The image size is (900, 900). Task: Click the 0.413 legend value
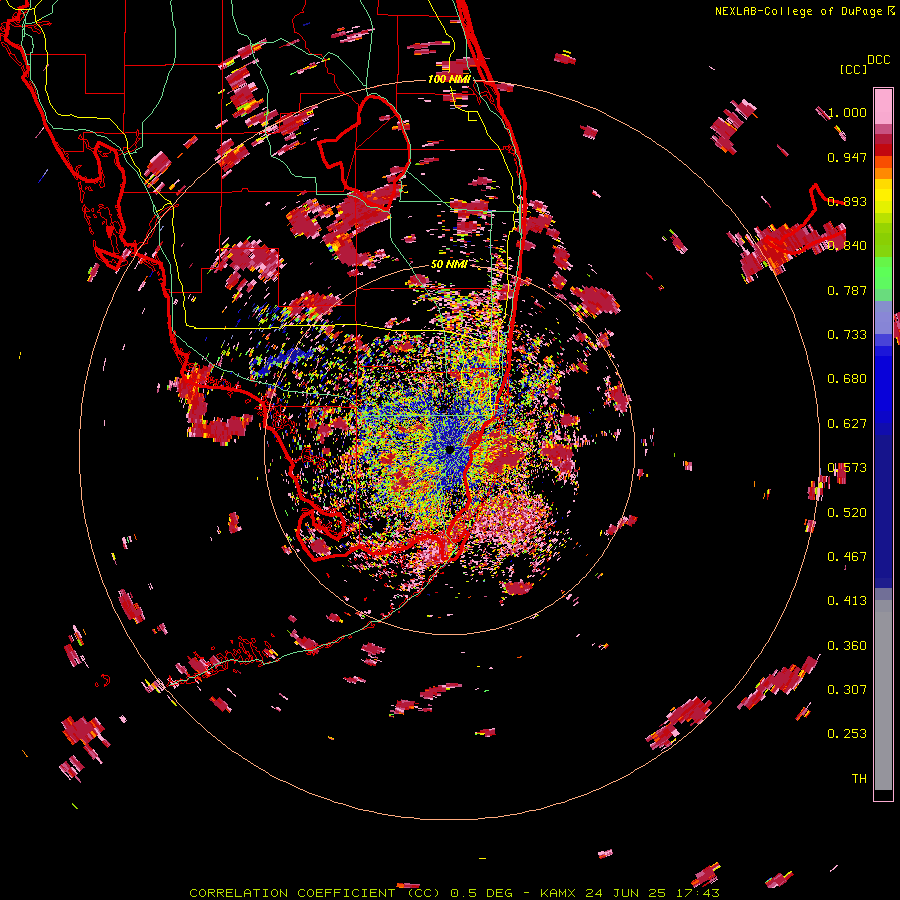coord(847,601)
